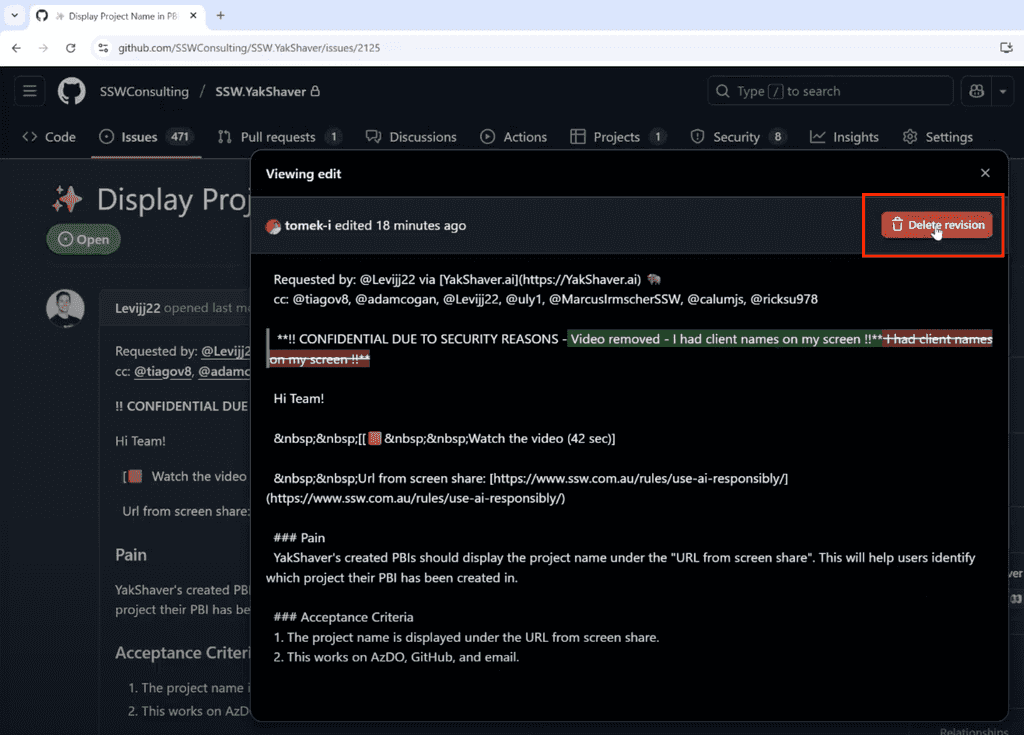Click the GitHub octocat logo in the header
Viewport: 1024px width, 735px height.
[71, 91]
